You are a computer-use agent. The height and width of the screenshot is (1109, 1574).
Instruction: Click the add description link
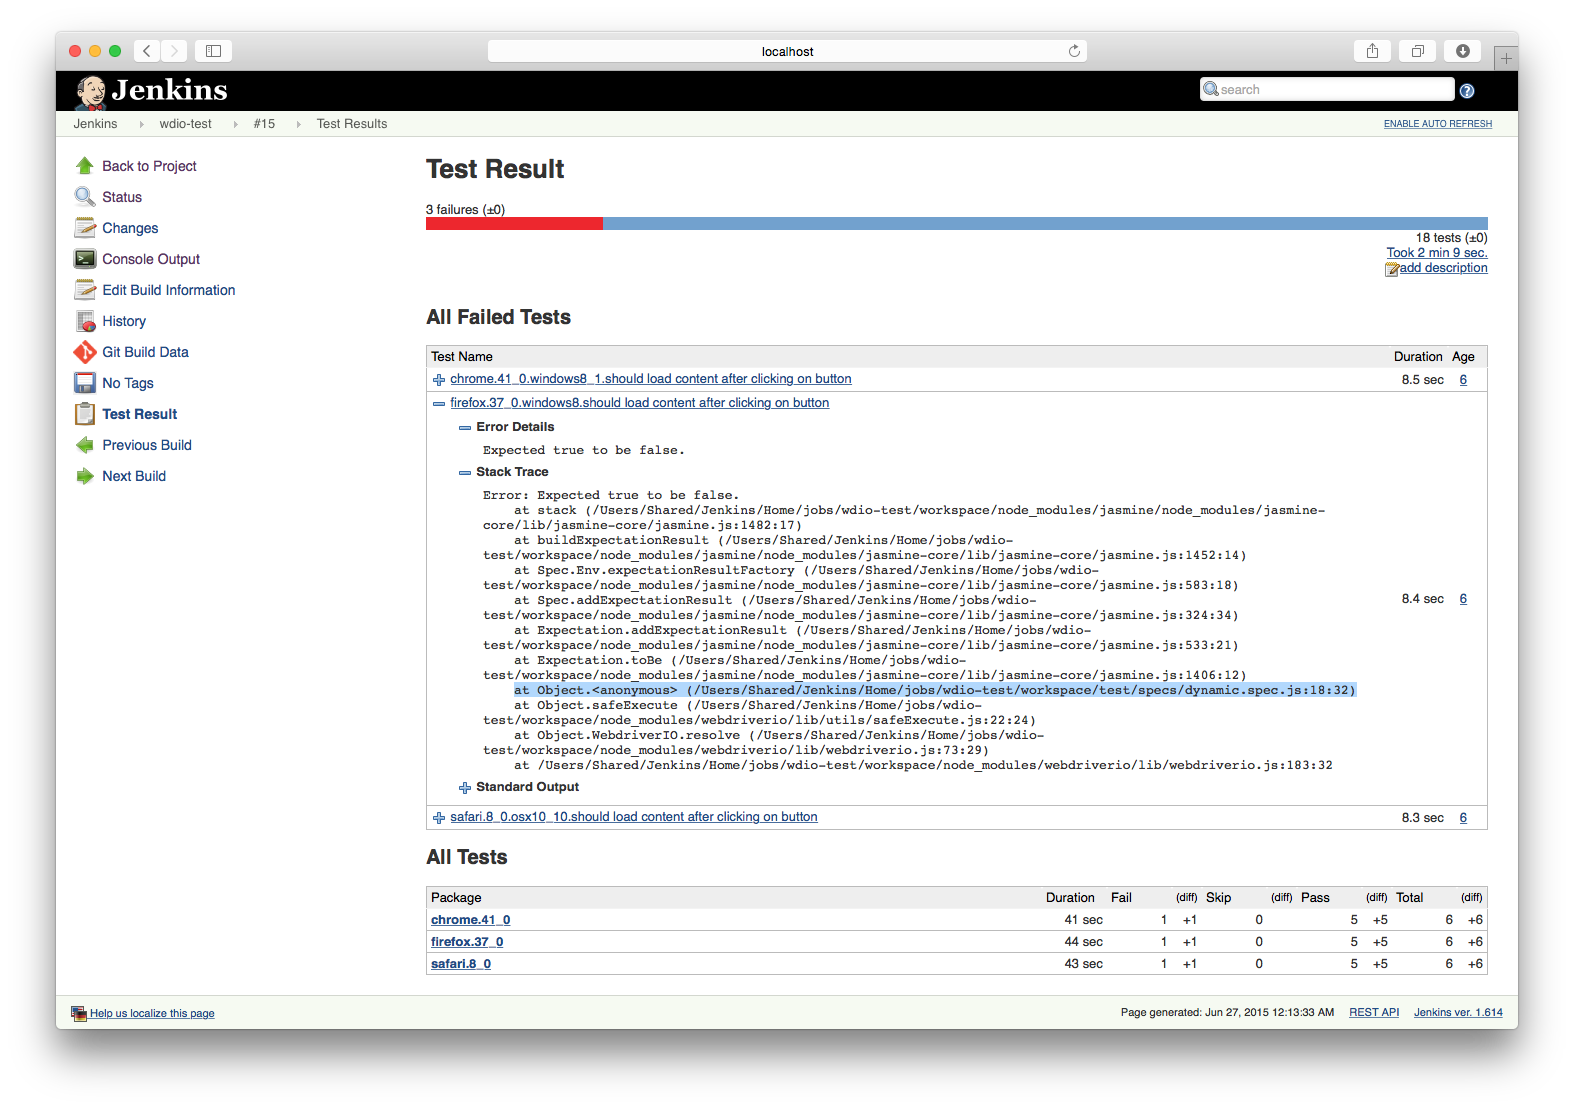[1443, 268]
